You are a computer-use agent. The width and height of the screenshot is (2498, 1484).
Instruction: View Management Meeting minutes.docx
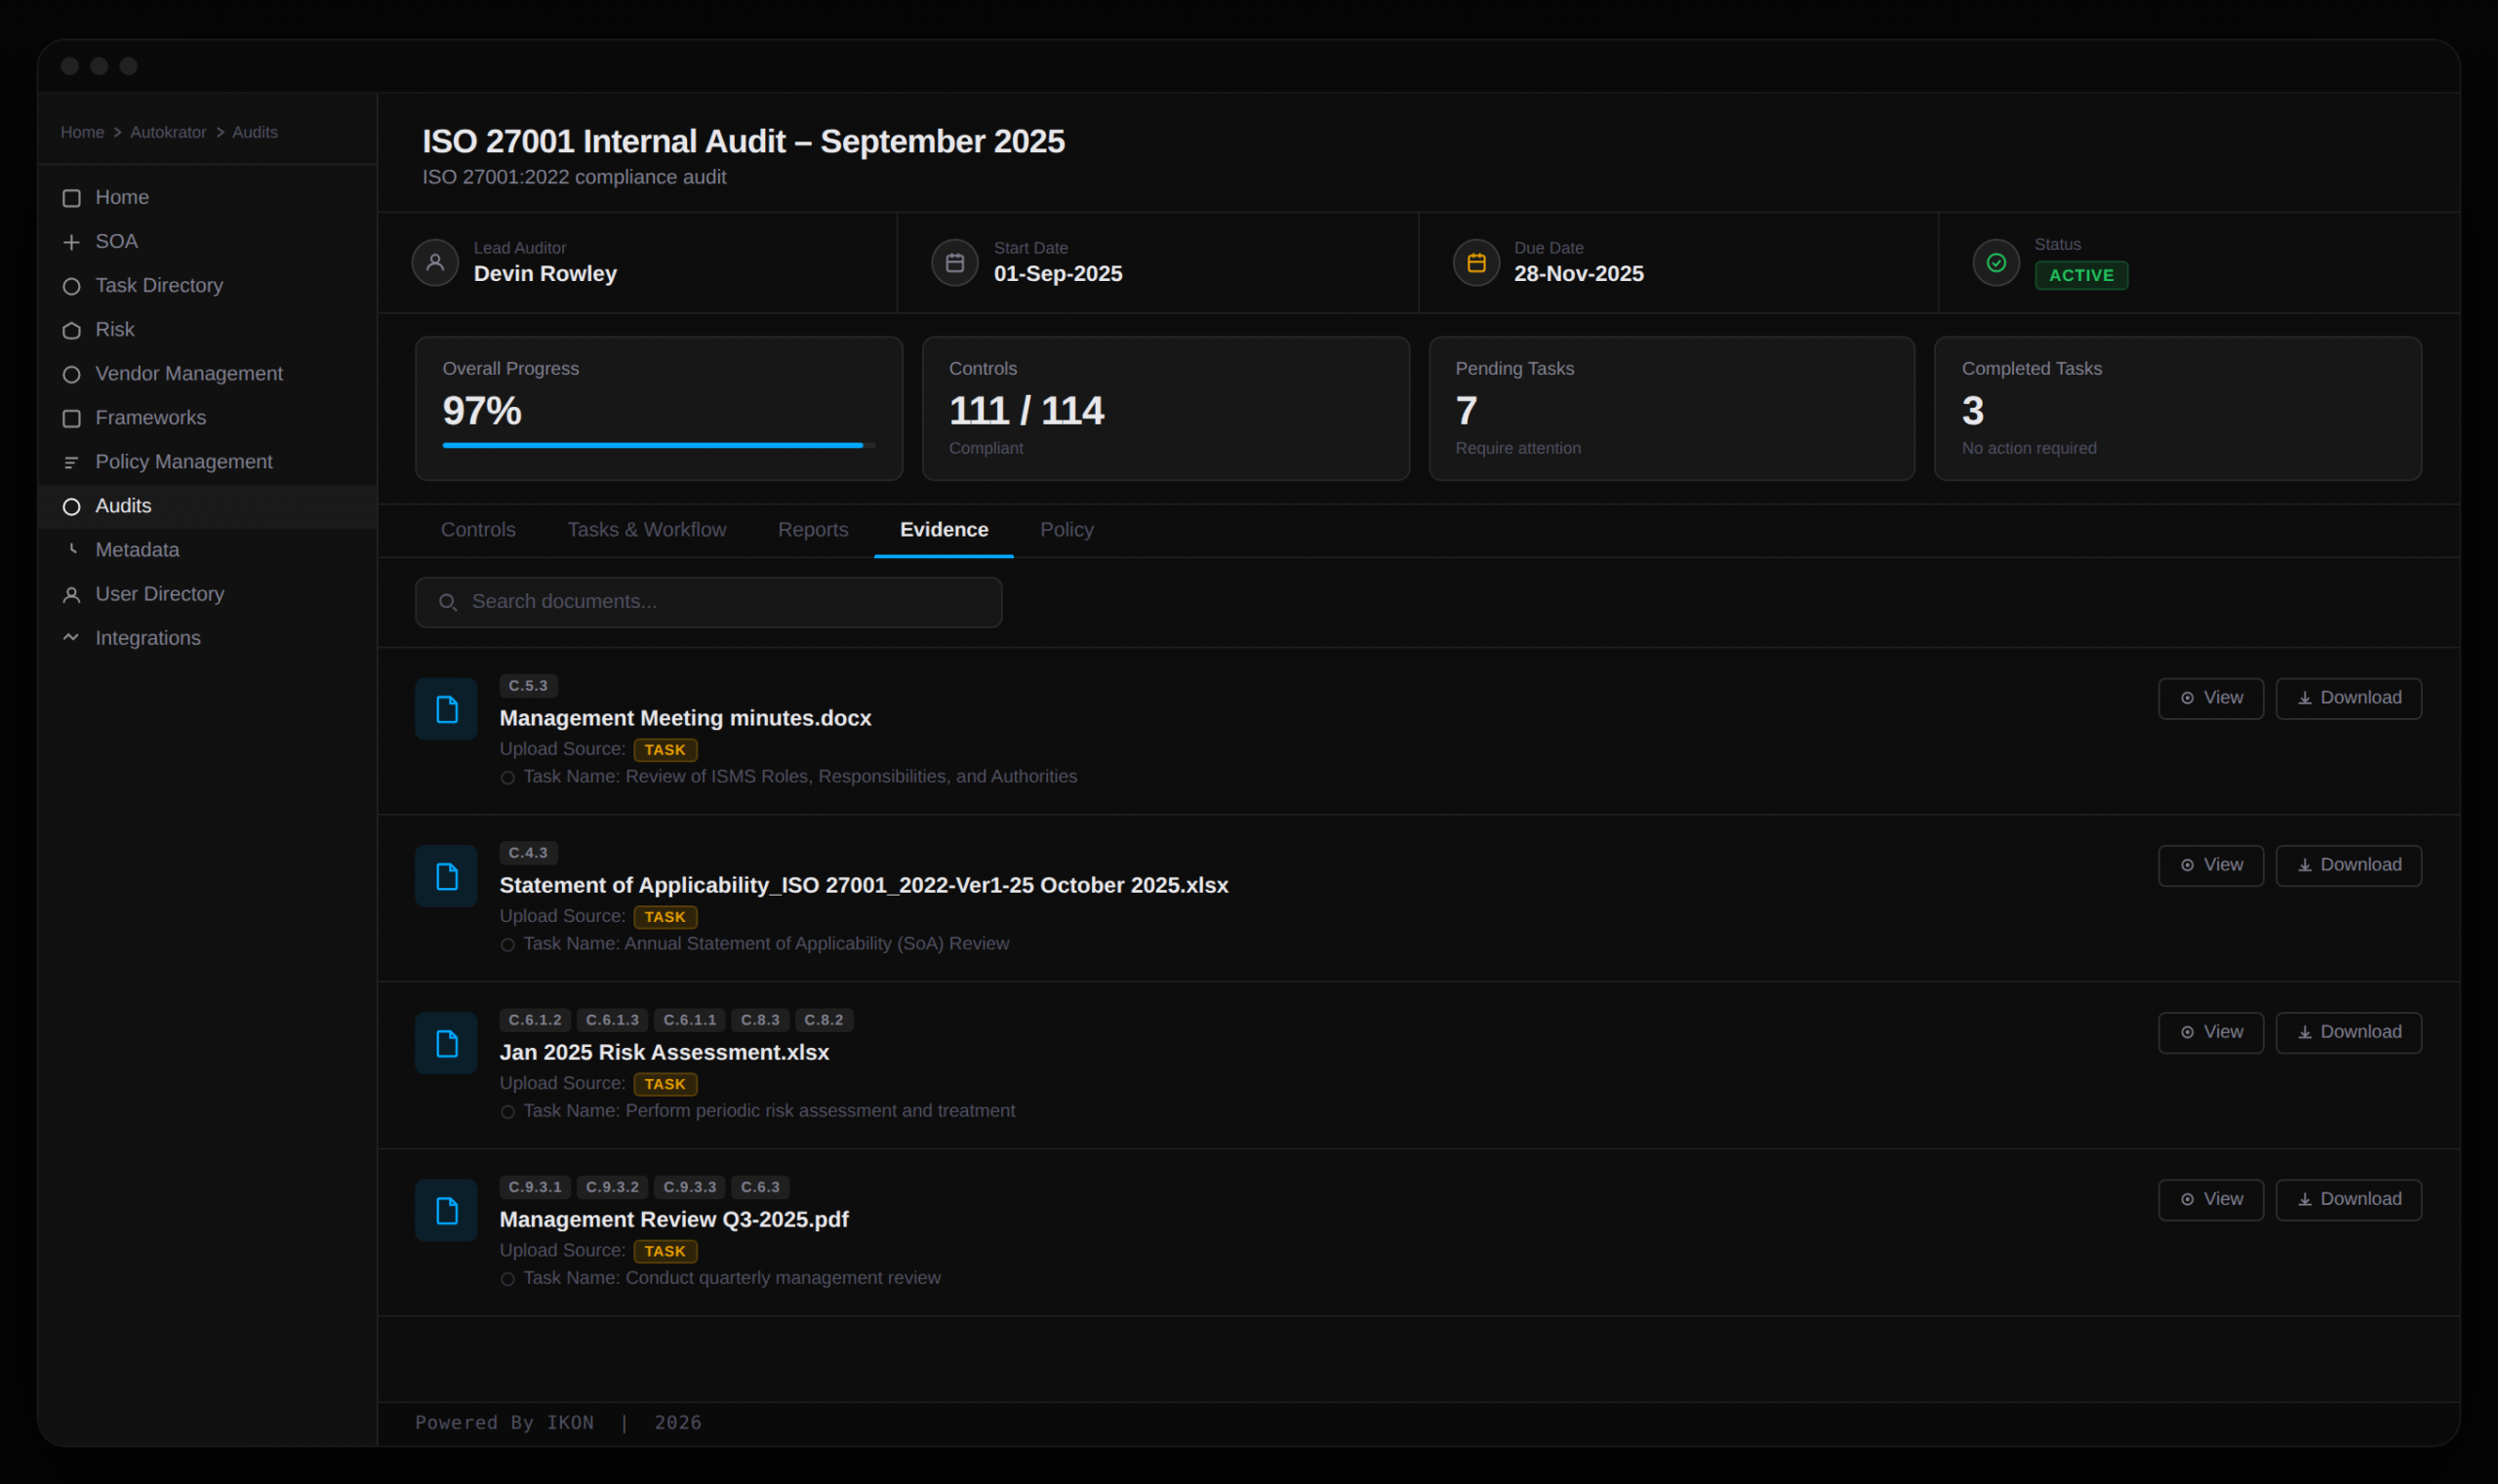pos(2210,698)
